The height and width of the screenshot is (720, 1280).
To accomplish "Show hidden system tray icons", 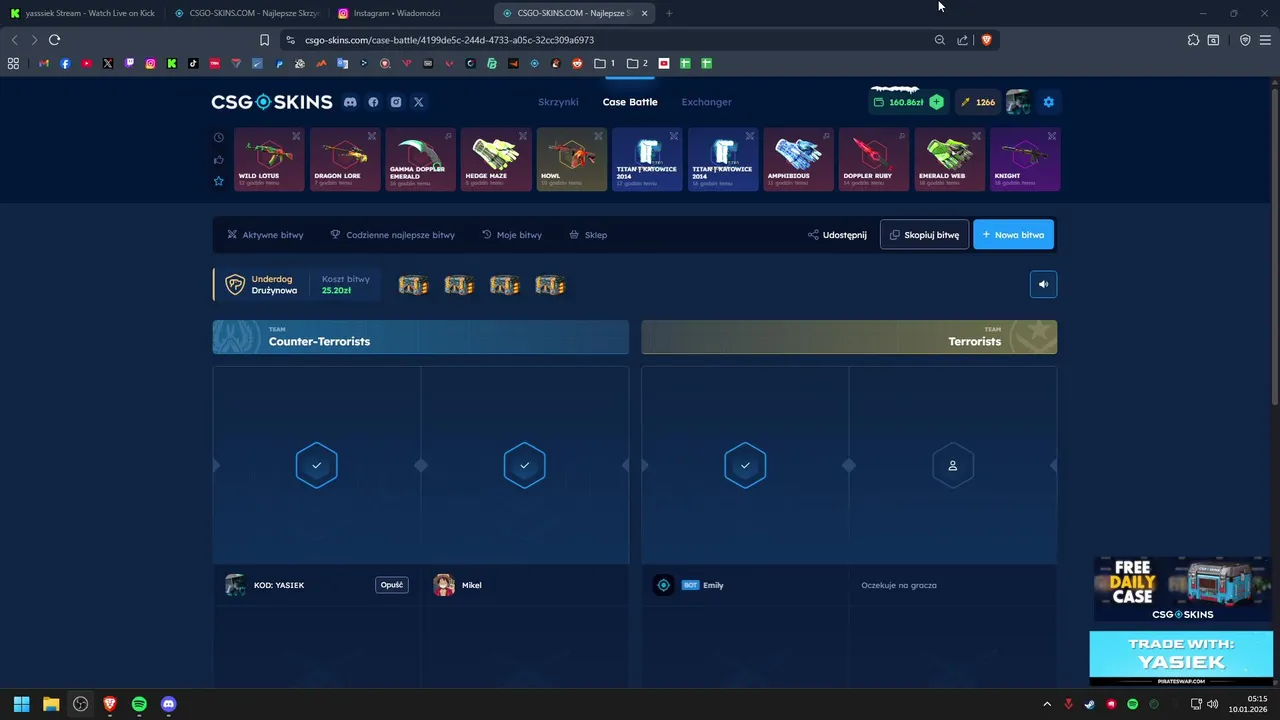I will (x=1047, y=704).
